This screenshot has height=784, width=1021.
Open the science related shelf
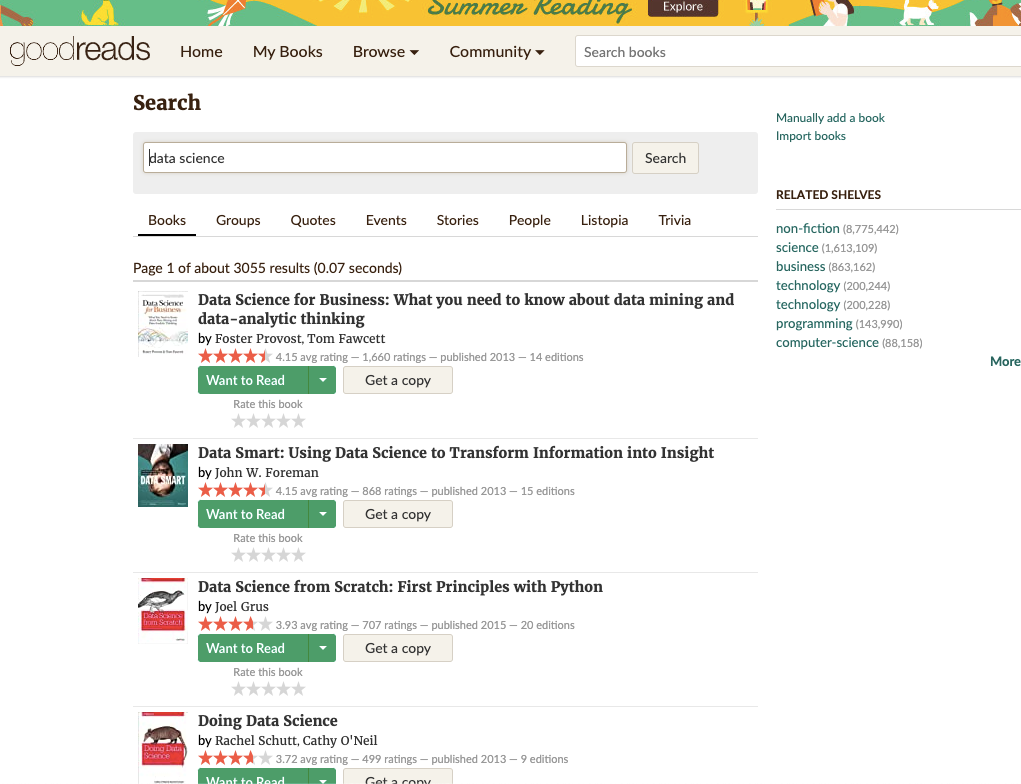click(797, 247)
